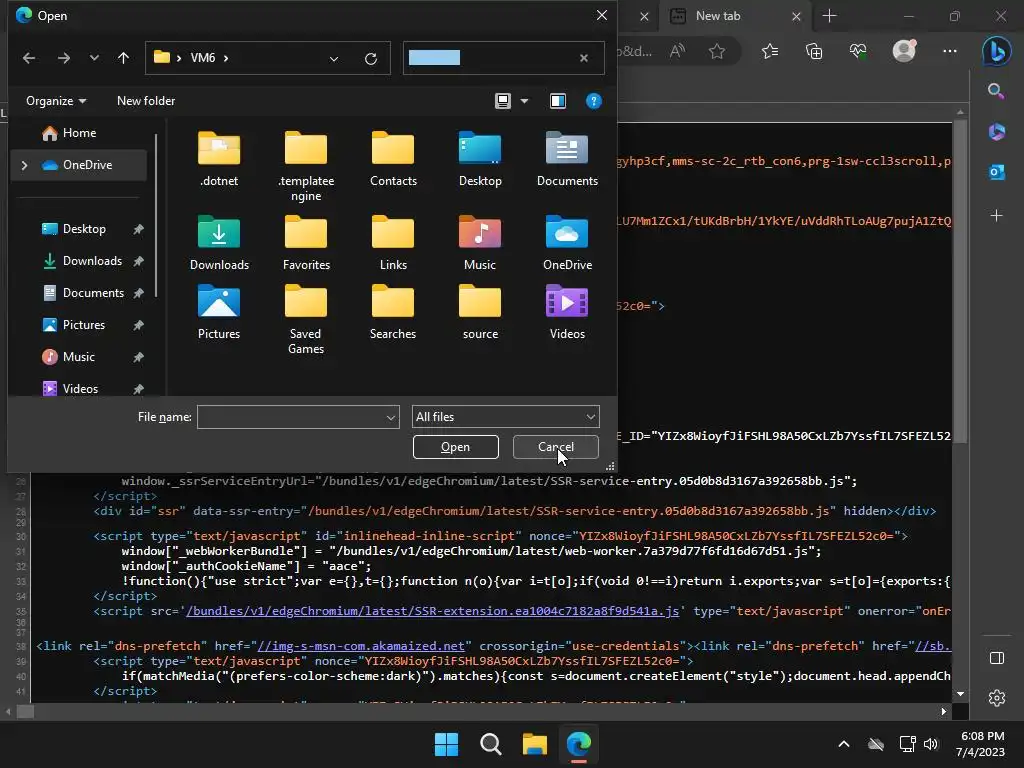Image resolution: width=1024 pixels, height=768 pixels.
Task: Open the dialog help icon
Action: (x=593, y=101)
